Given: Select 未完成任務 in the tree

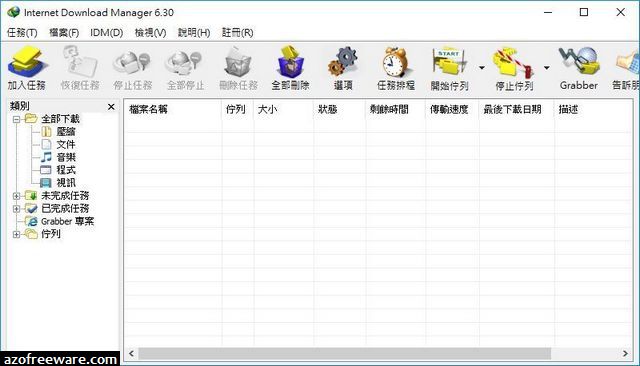Looking at the screenshot, I should (x=65, y=195).
